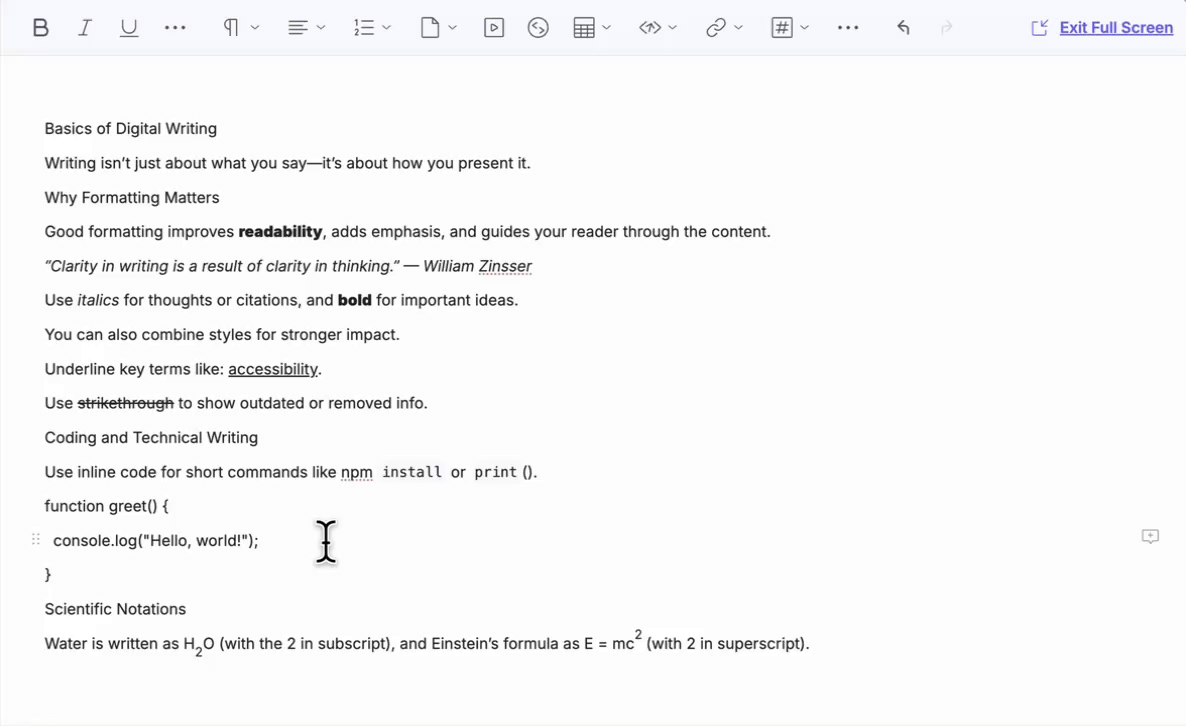
Task: Click the Redo button
Action: 946,27
